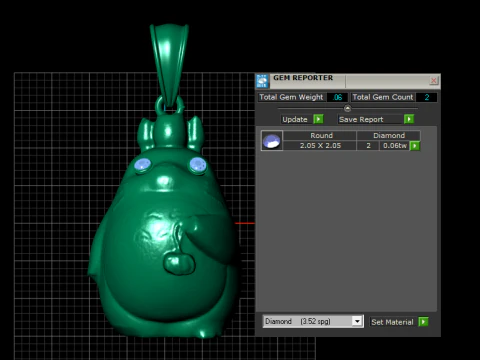480x360 pixels.
Task: Click the 0.06tw weight cell
Action: [x=395, y=146]
